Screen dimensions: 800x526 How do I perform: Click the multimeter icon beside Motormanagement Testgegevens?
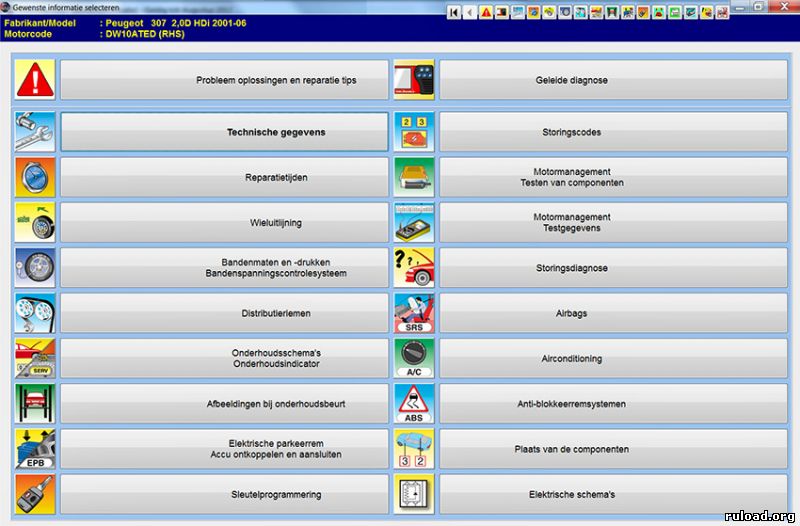[414, 222]
